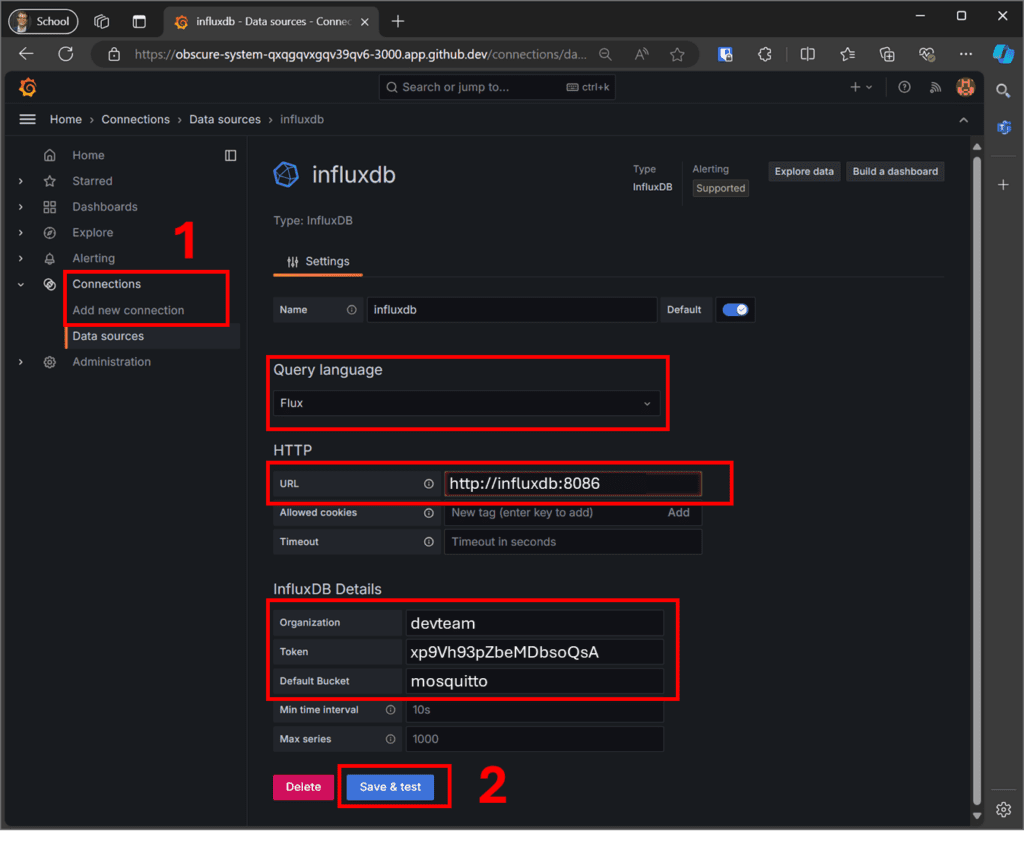Open Alerting via the bell icon
This screenshot has height=853, width=1024.
[49, 258]
